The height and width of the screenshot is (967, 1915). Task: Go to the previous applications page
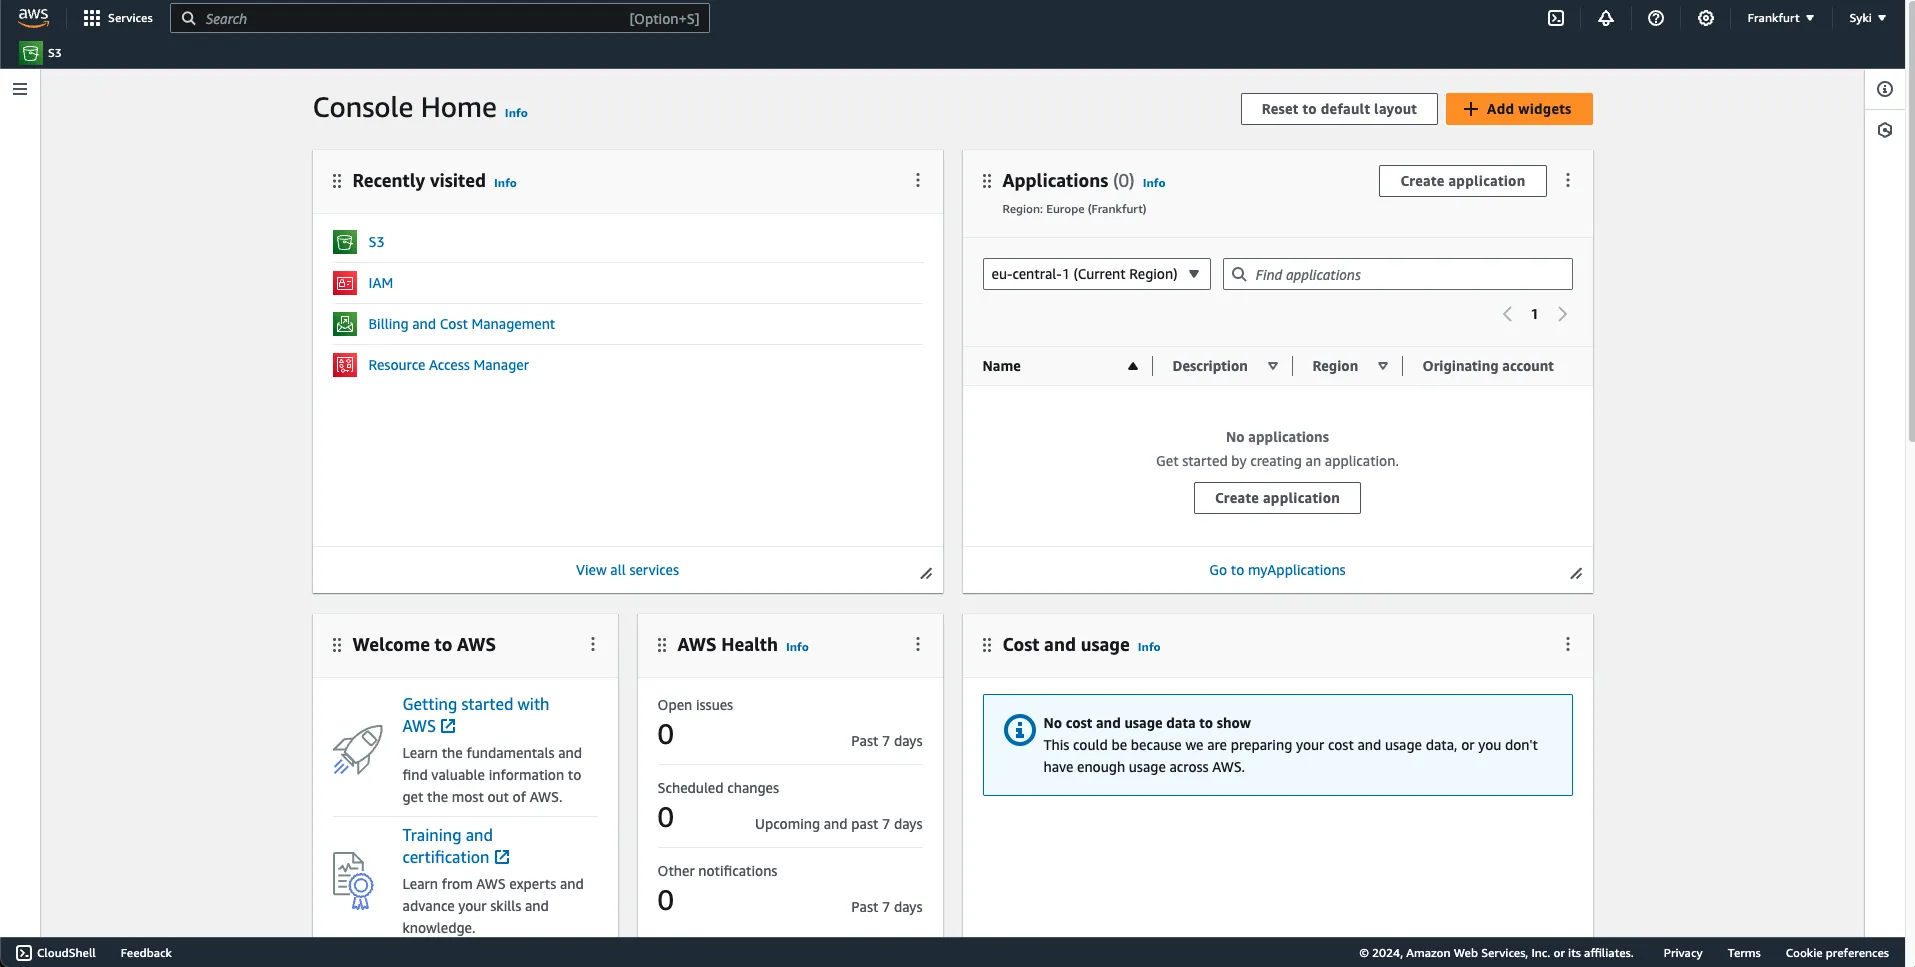pyautogui.click(x=1507, y=314)
